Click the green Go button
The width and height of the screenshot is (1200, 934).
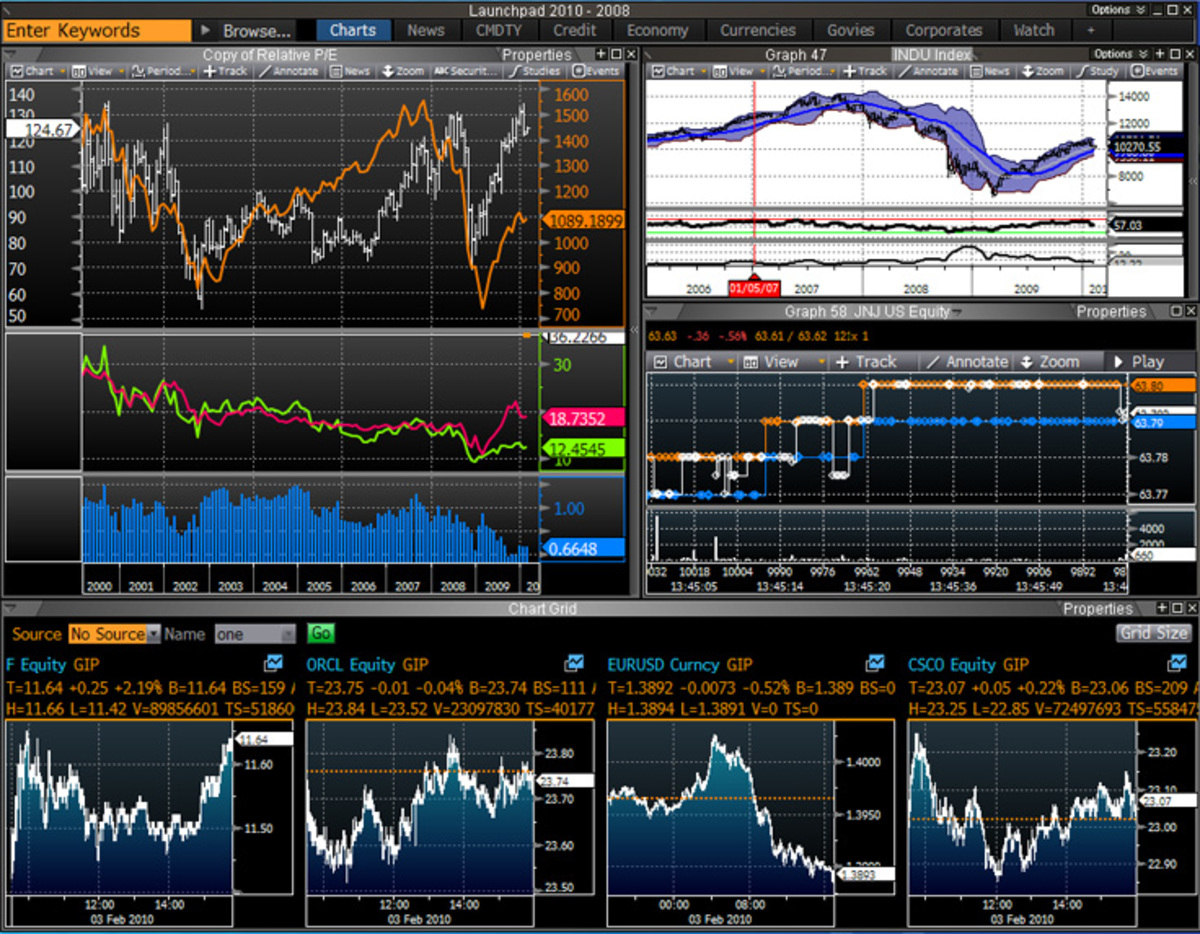point(321,634)
